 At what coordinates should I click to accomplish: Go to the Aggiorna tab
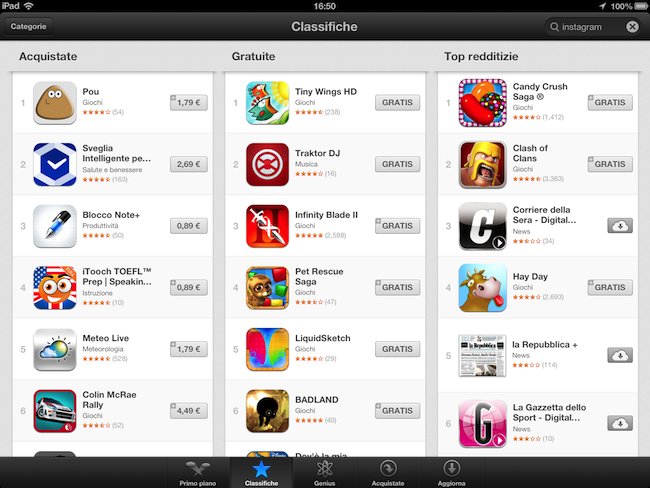(451, 473)
